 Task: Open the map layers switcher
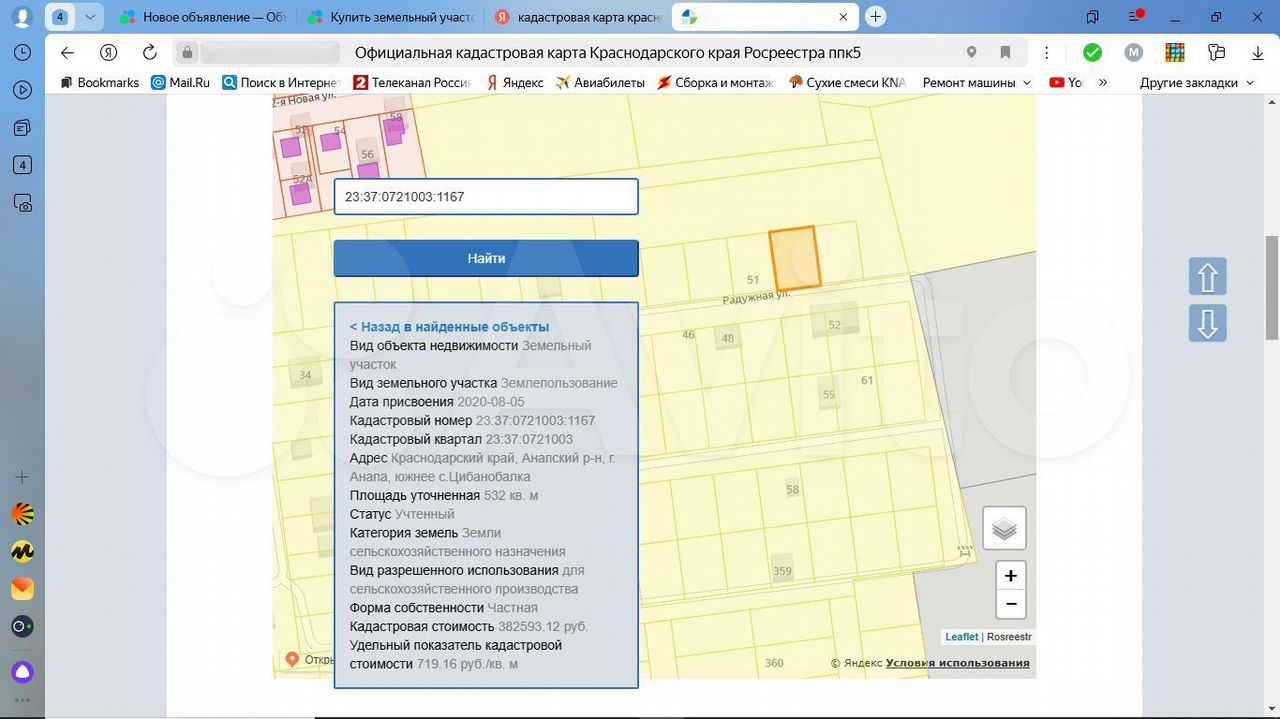click(1004, 529)
